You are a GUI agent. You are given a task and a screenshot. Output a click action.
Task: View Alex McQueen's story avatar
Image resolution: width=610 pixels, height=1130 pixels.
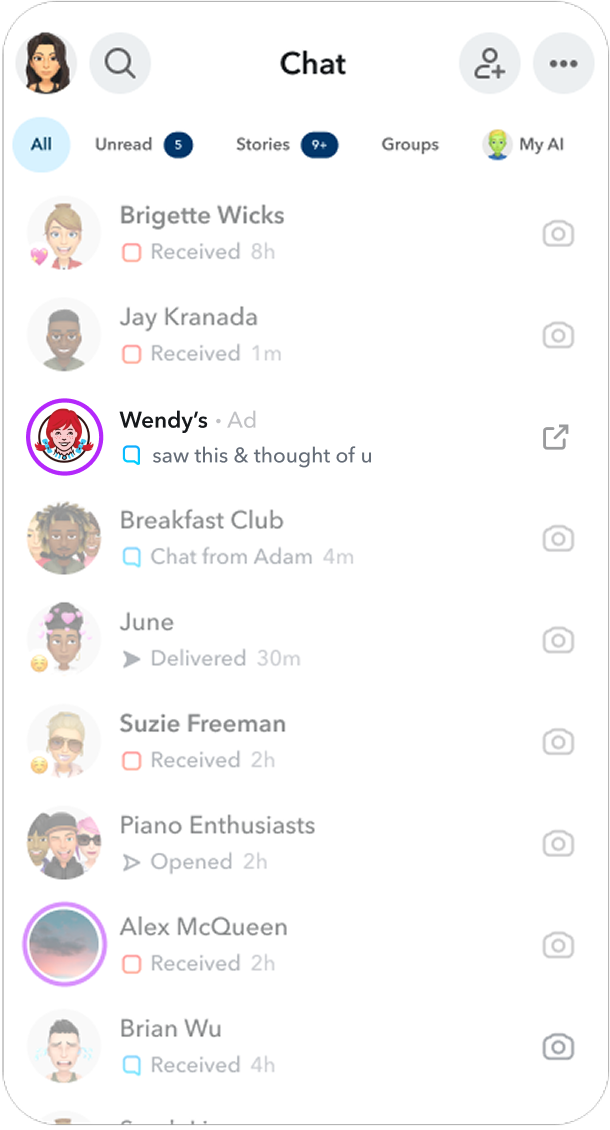[x=64, y=945]
